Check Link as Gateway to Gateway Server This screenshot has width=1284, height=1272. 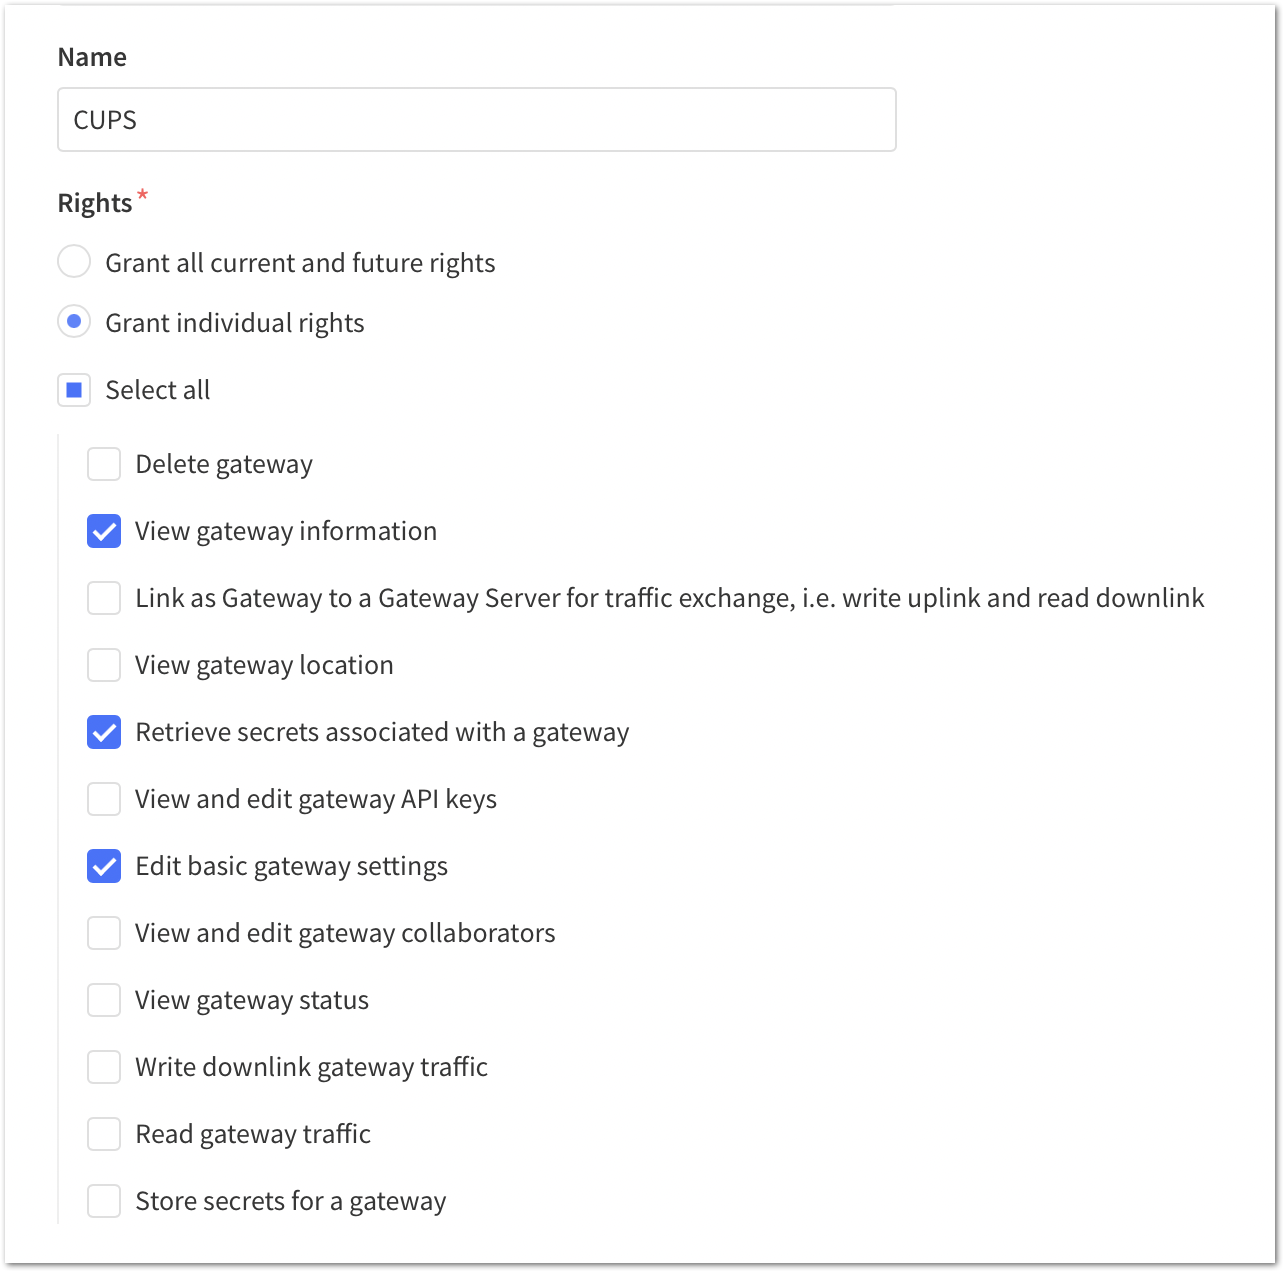[x=104, y=598]
